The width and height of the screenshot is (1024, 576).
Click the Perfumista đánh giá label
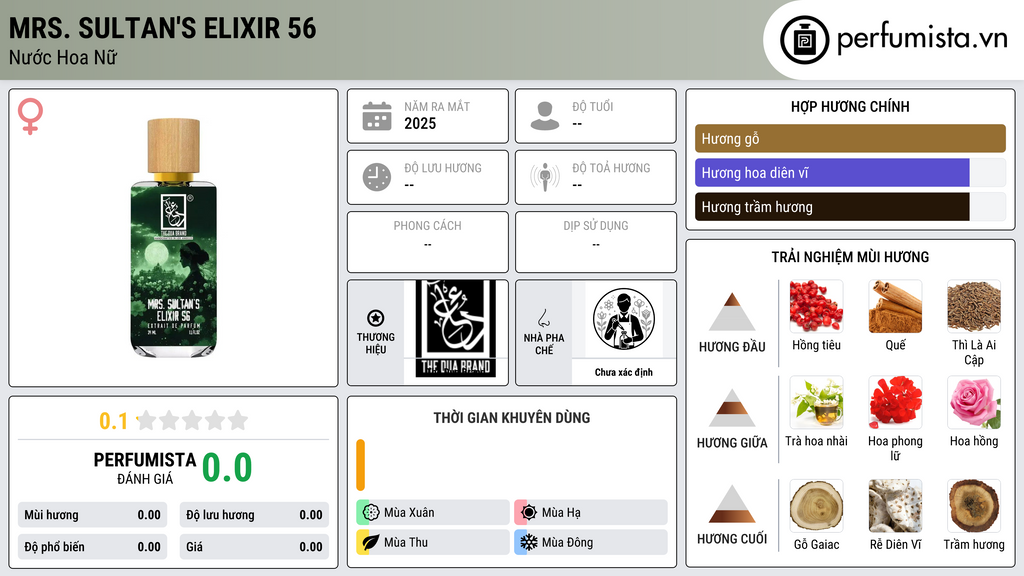(x=145, y=468)
